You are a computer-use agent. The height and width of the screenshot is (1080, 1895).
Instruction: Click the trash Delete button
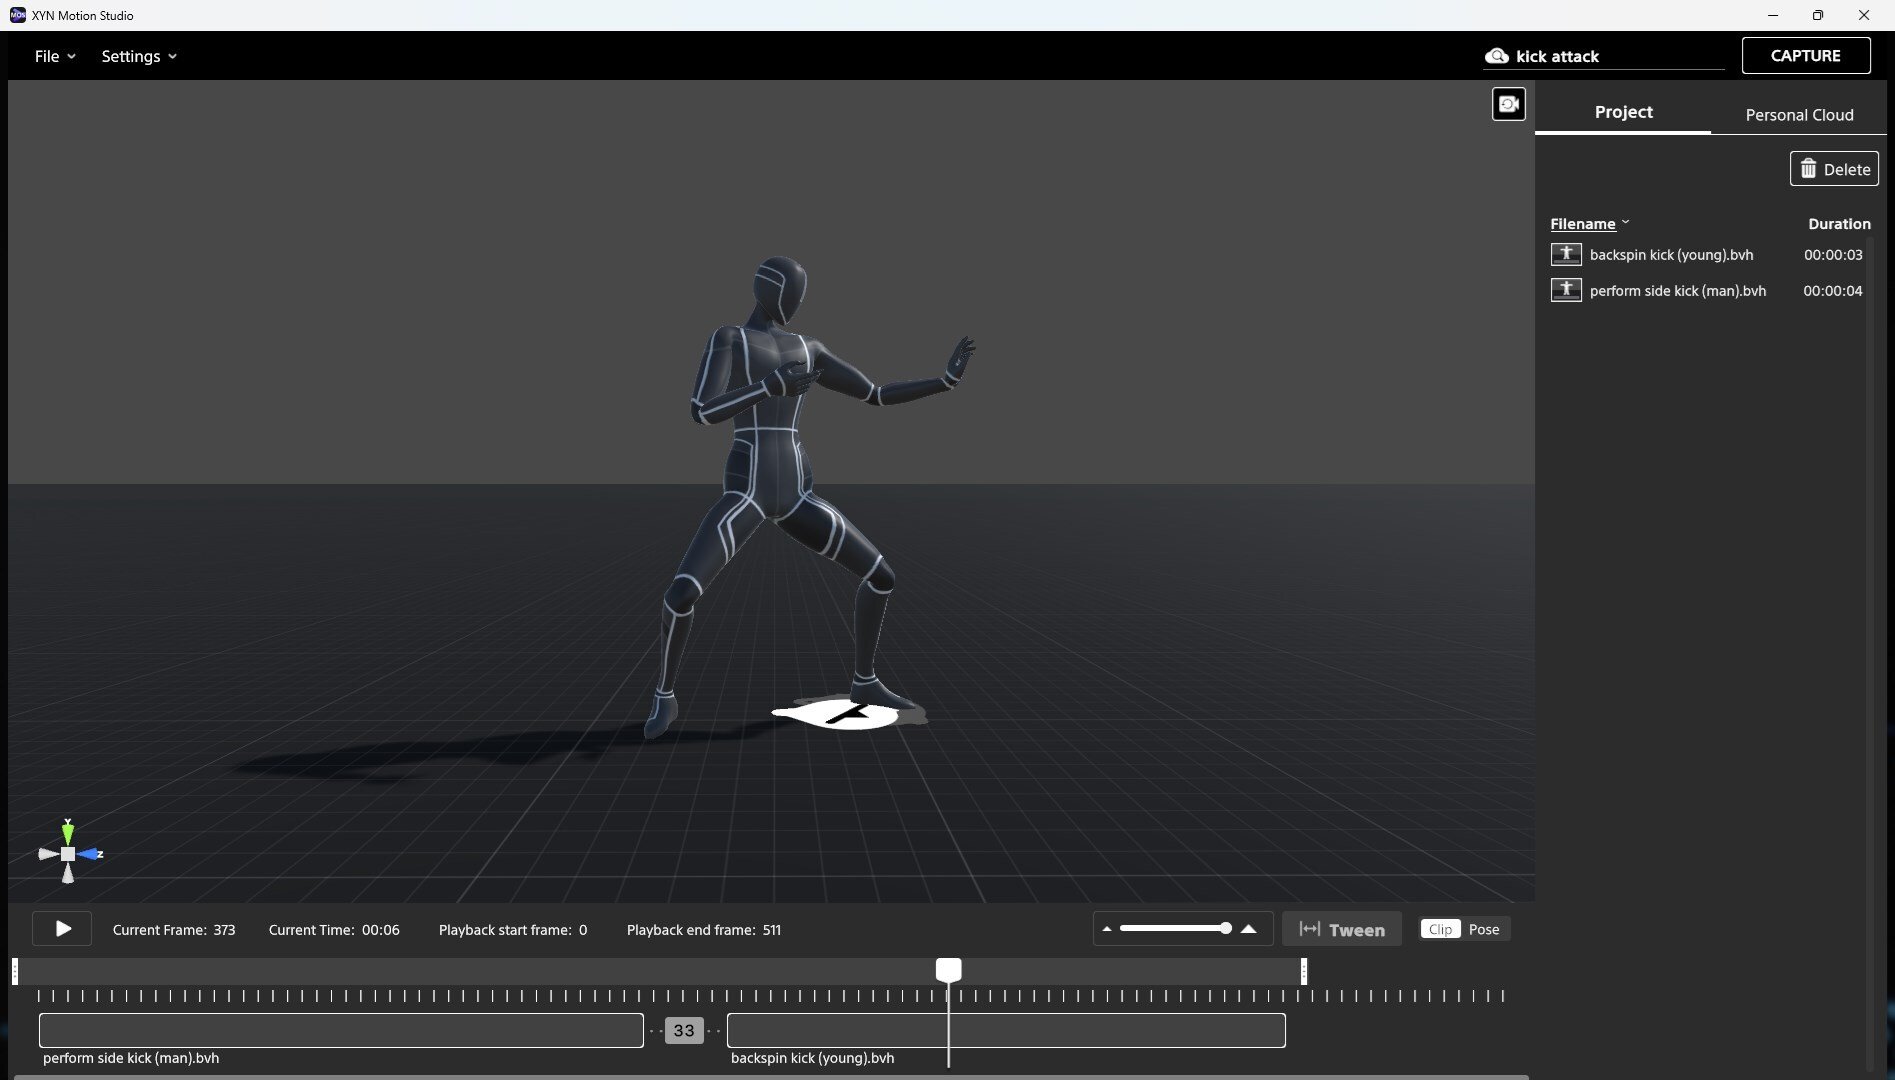1834,169
